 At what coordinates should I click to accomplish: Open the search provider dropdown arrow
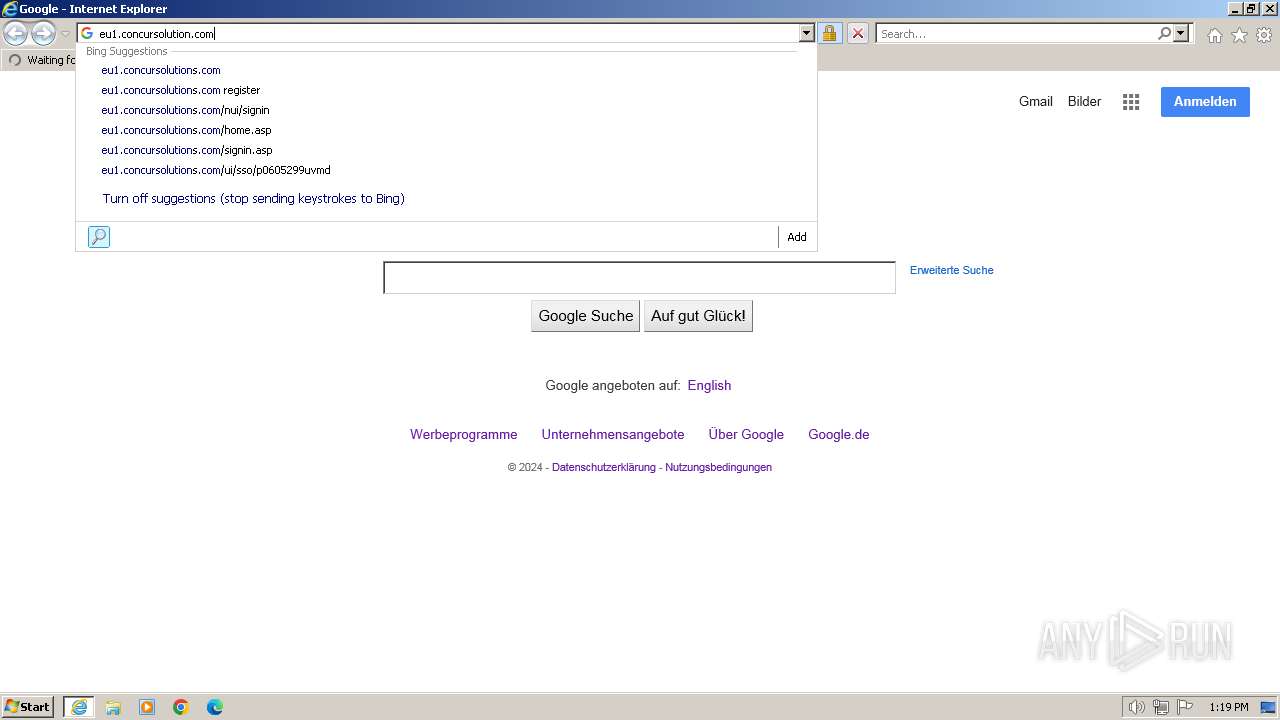1181,34
